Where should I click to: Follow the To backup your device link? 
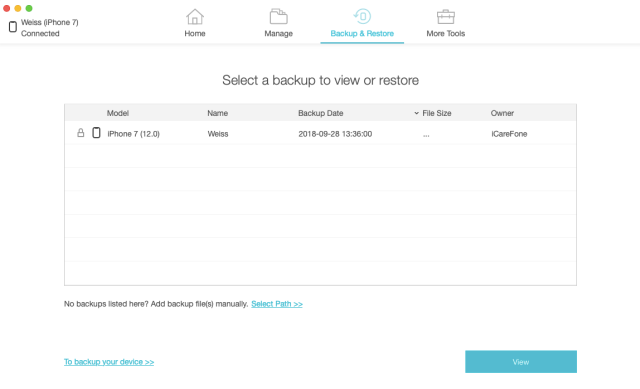tap(109, 362)
